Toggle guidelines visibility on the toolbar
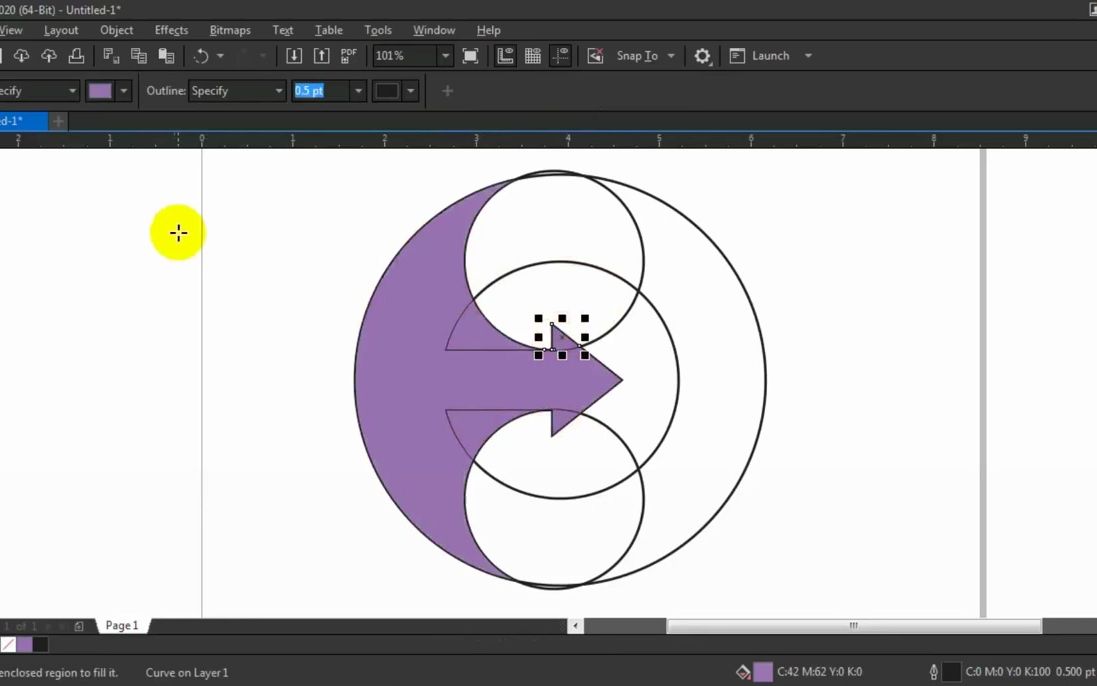 [560, 55]
